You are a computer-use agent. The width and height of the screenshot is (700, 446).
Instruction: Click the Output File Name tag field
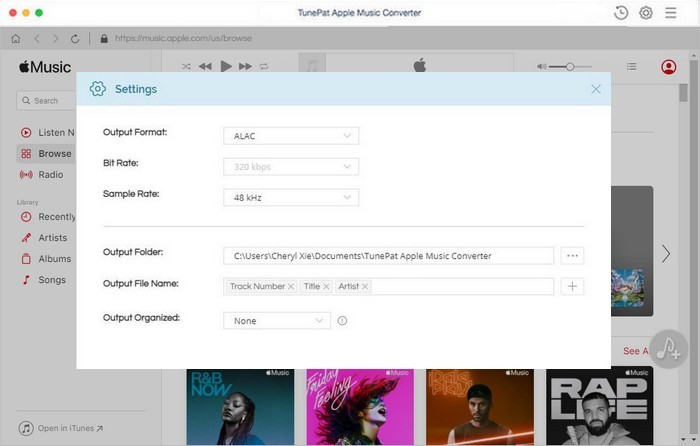388,286
